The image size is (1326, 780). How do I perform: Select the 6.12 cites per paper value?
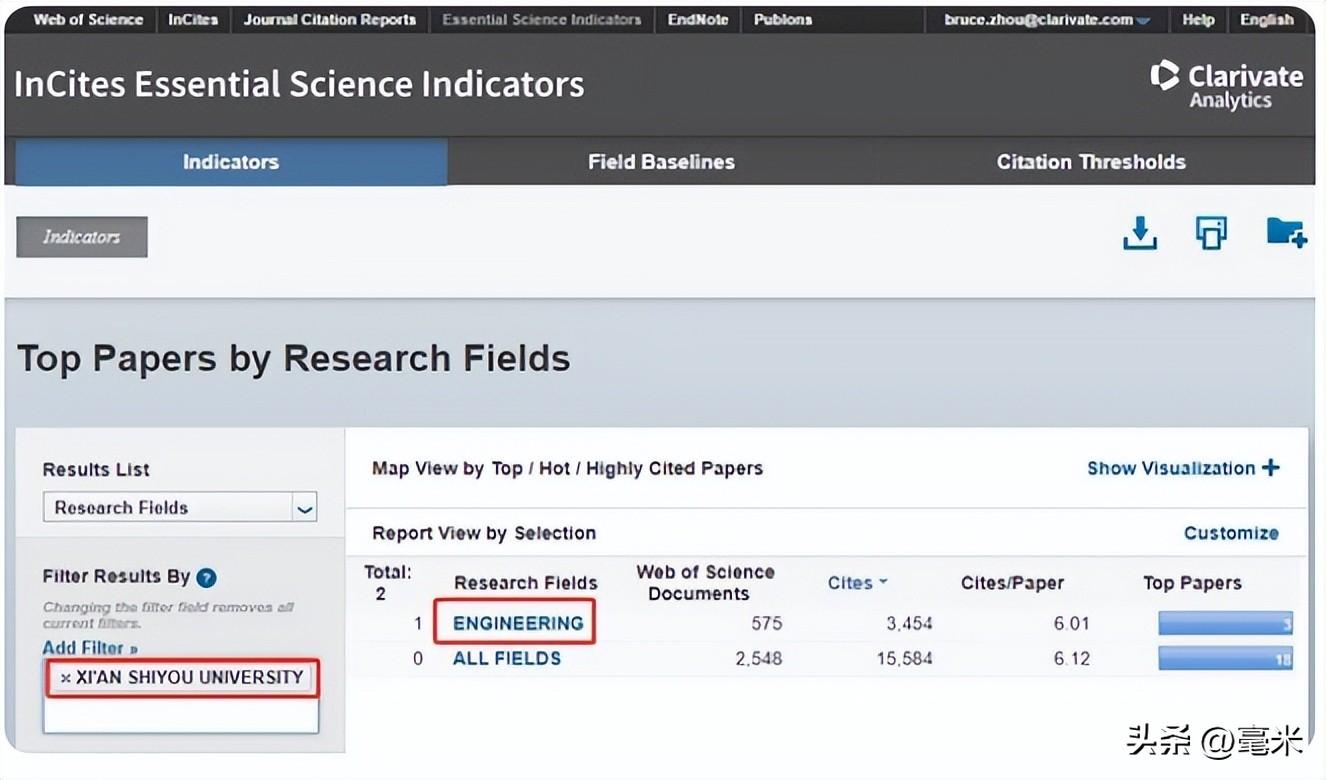tap(1071, 658)
